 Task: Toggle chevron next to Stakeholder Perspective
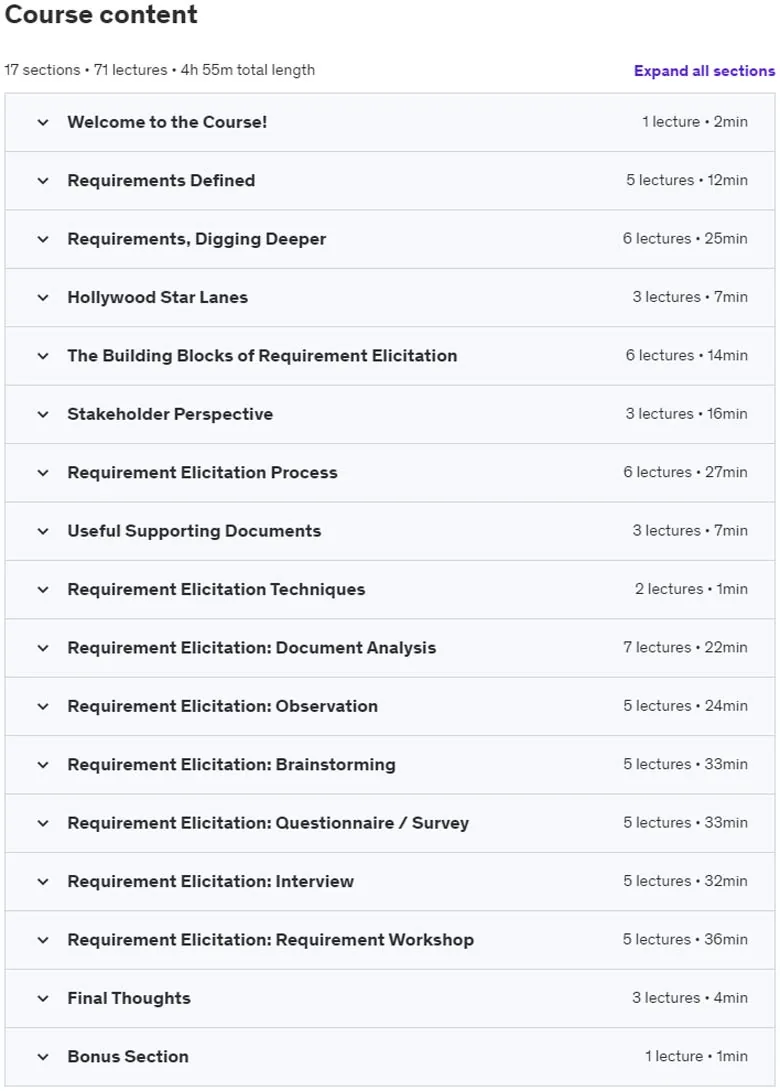tap(43, 415)
